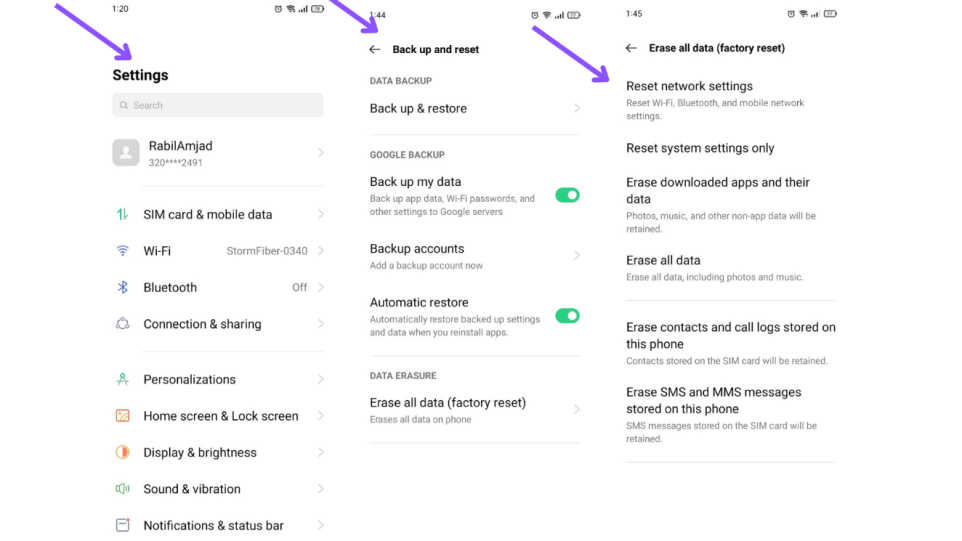Click the Bluetooth icon in Settings list
This screenshot has width=962, height=541.
coord(122,287)
